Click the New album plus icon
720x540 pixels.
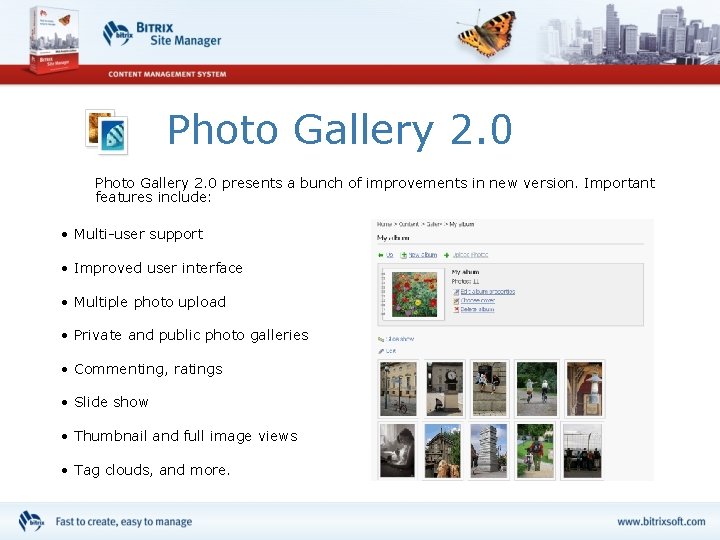click(x=404, y=255)
